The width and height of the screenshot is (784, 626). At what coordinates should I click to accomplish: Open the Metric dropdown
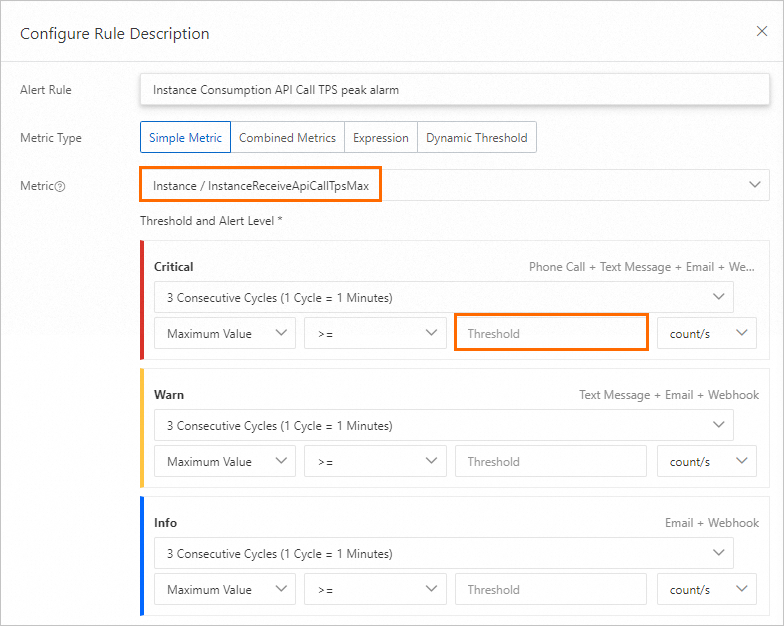tap(455, 185)
